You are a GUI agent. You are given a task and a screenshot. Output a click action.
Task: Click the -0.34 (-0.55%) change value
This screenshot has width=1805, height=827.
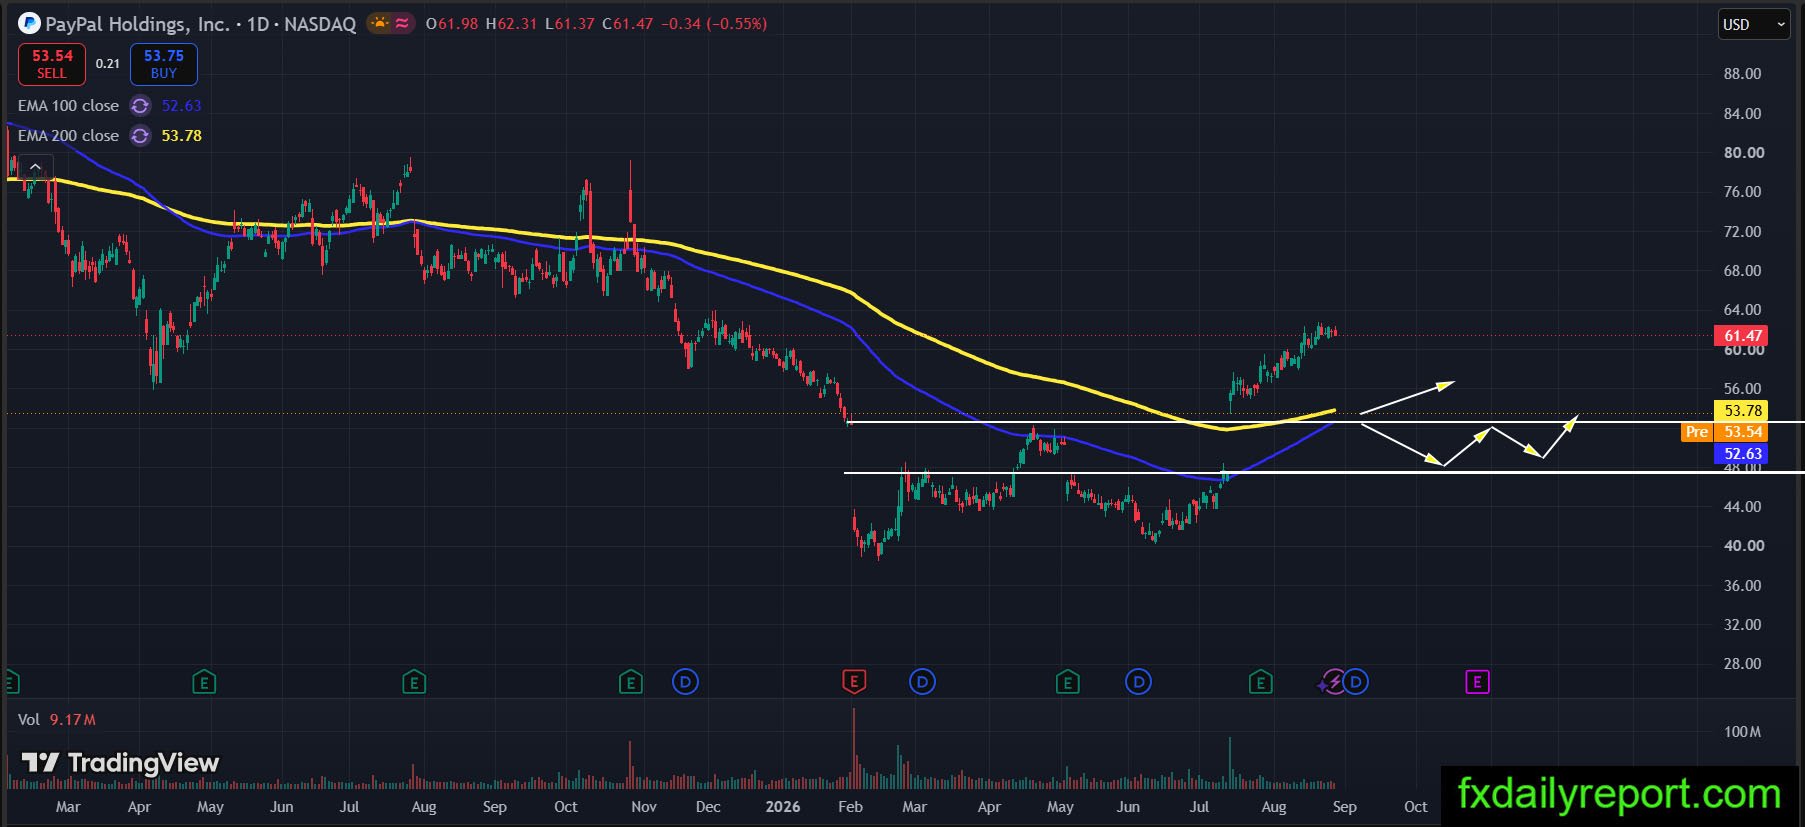714,24
